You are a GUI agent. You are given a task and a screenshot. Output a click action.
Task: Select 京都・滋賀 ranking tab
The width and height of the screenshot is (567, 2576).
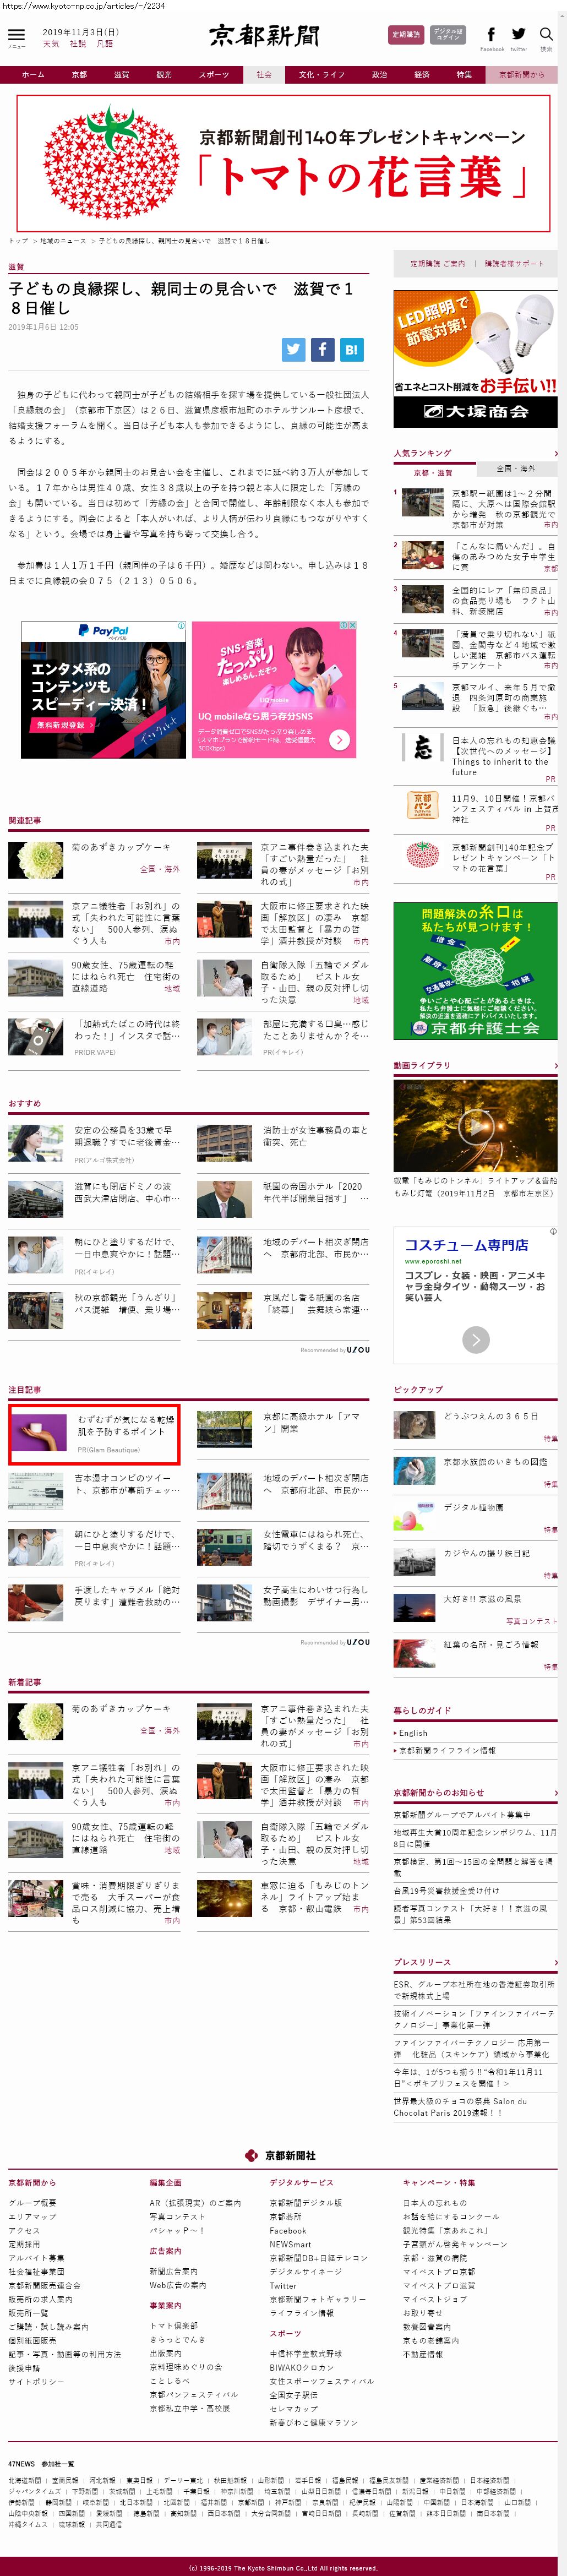click(433, 472)
